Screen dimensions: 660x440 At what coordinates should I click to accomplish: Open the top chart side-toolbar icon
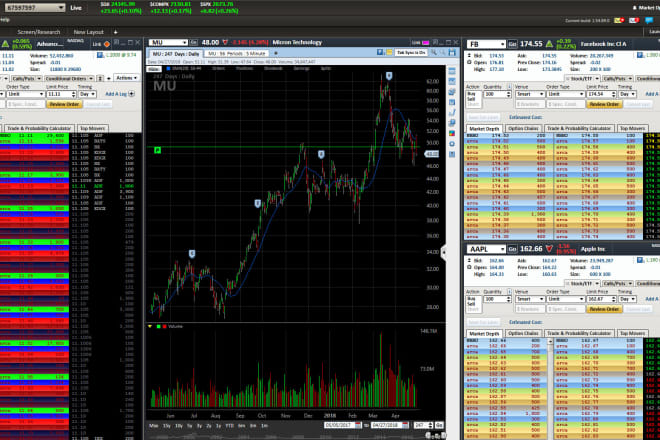(452, 71)
